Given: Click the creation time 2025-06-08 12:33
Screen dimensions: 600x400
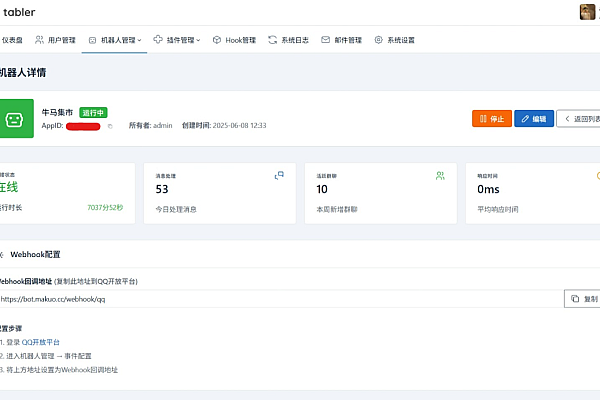Looking at the screenshot, I should point(240,126).
